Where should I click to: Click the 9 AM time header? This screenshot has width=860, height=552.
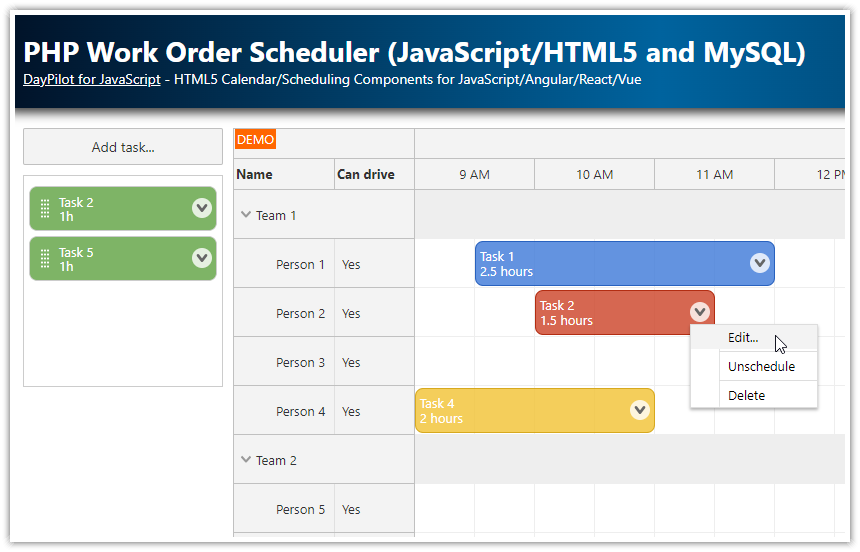click(474, 174)
